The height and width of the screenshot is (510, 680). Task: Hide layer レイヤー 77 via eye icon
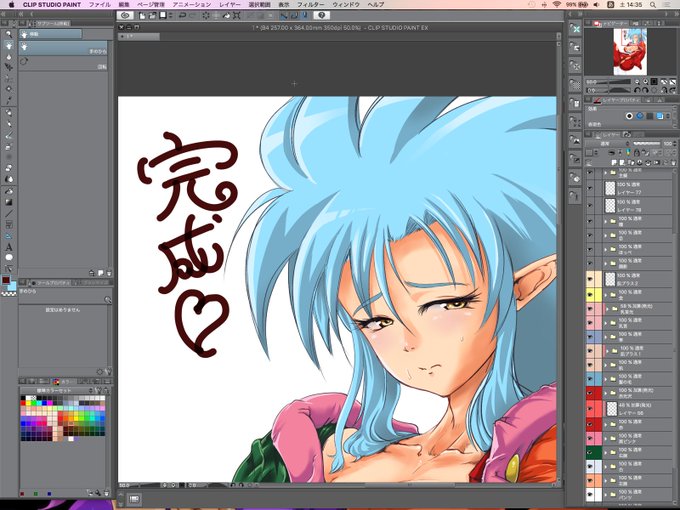click(589, 188)
